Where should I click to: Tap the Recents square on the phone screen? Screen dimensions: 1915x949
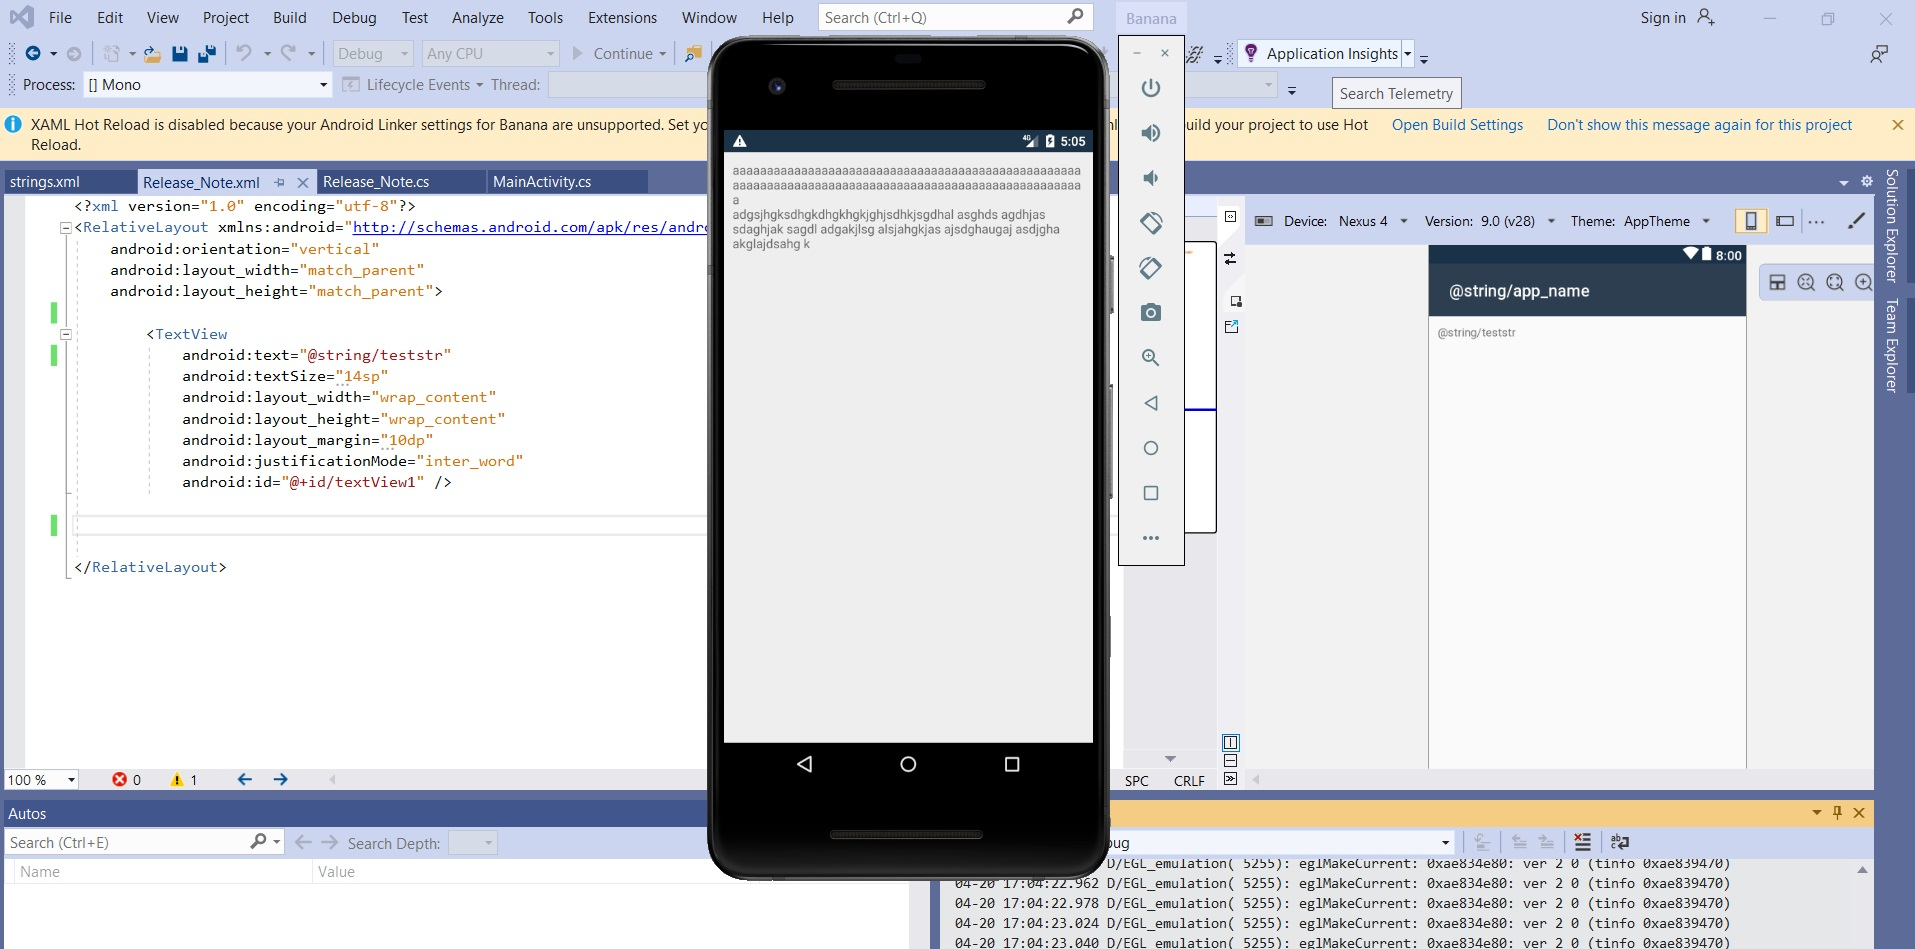point(1012,764)
